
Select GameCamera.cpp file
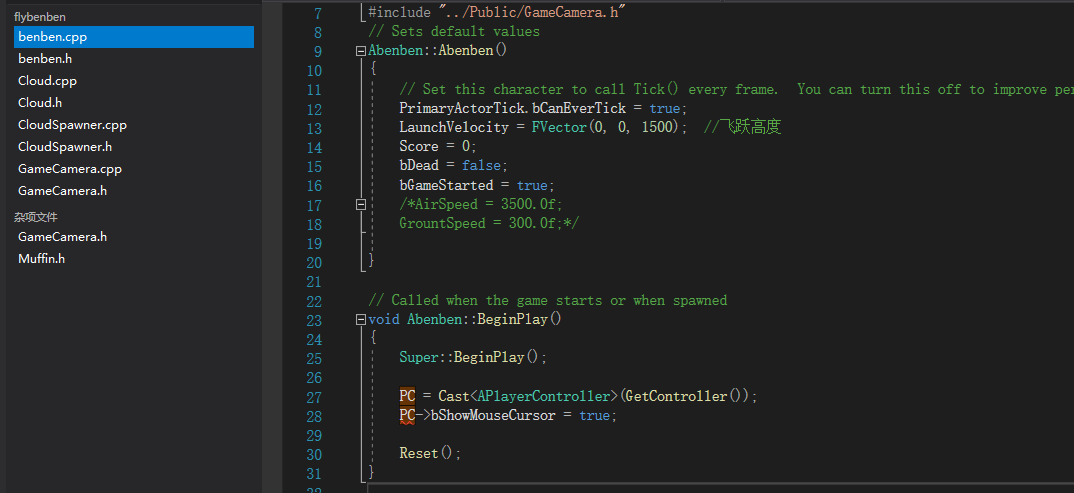point(70,168)
